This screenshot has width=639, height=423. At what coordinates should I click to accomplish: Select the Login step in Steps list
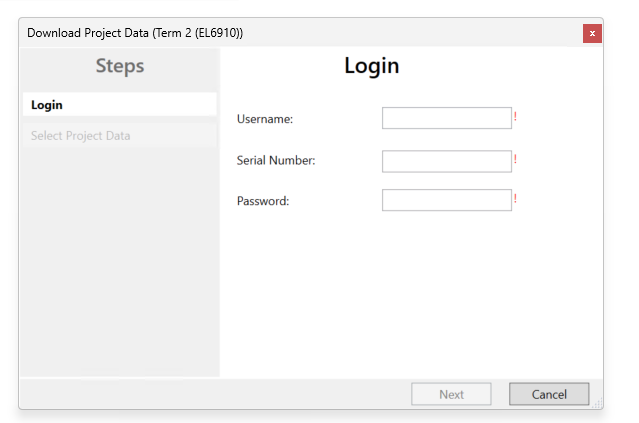[x=120, y=105]
